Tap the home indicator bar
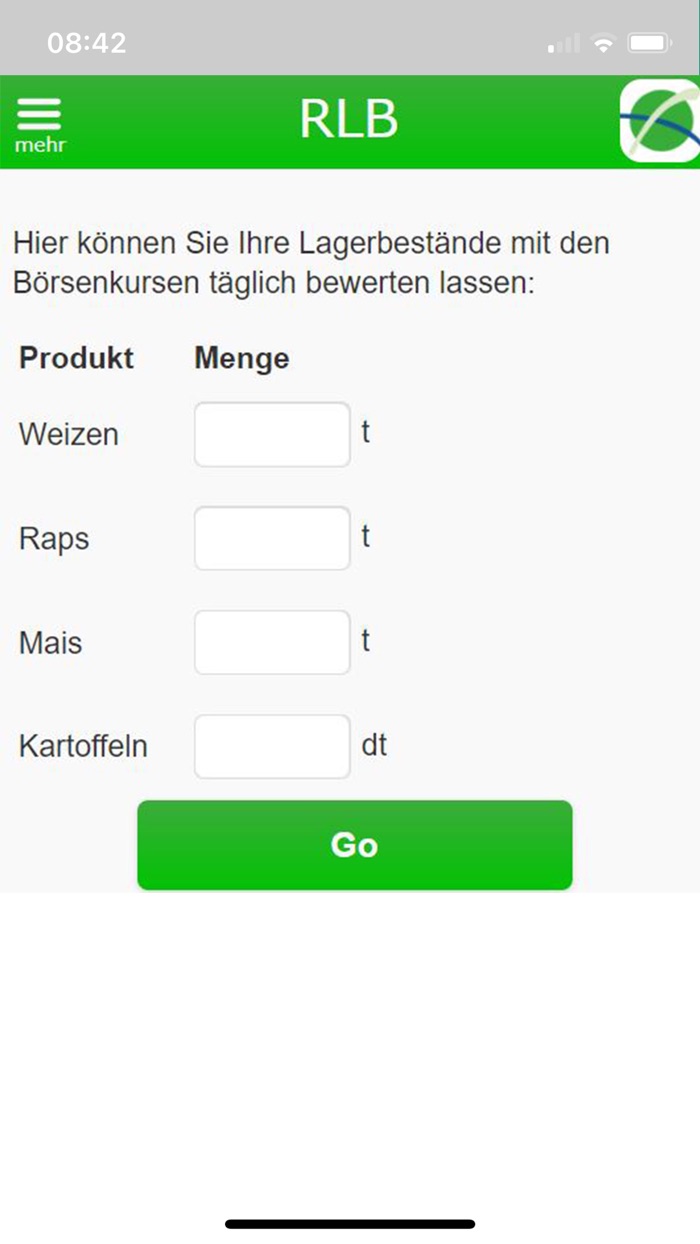The height and width of the screenshot is (1244, 700). pyautogui.click(x=350, y=1223)
